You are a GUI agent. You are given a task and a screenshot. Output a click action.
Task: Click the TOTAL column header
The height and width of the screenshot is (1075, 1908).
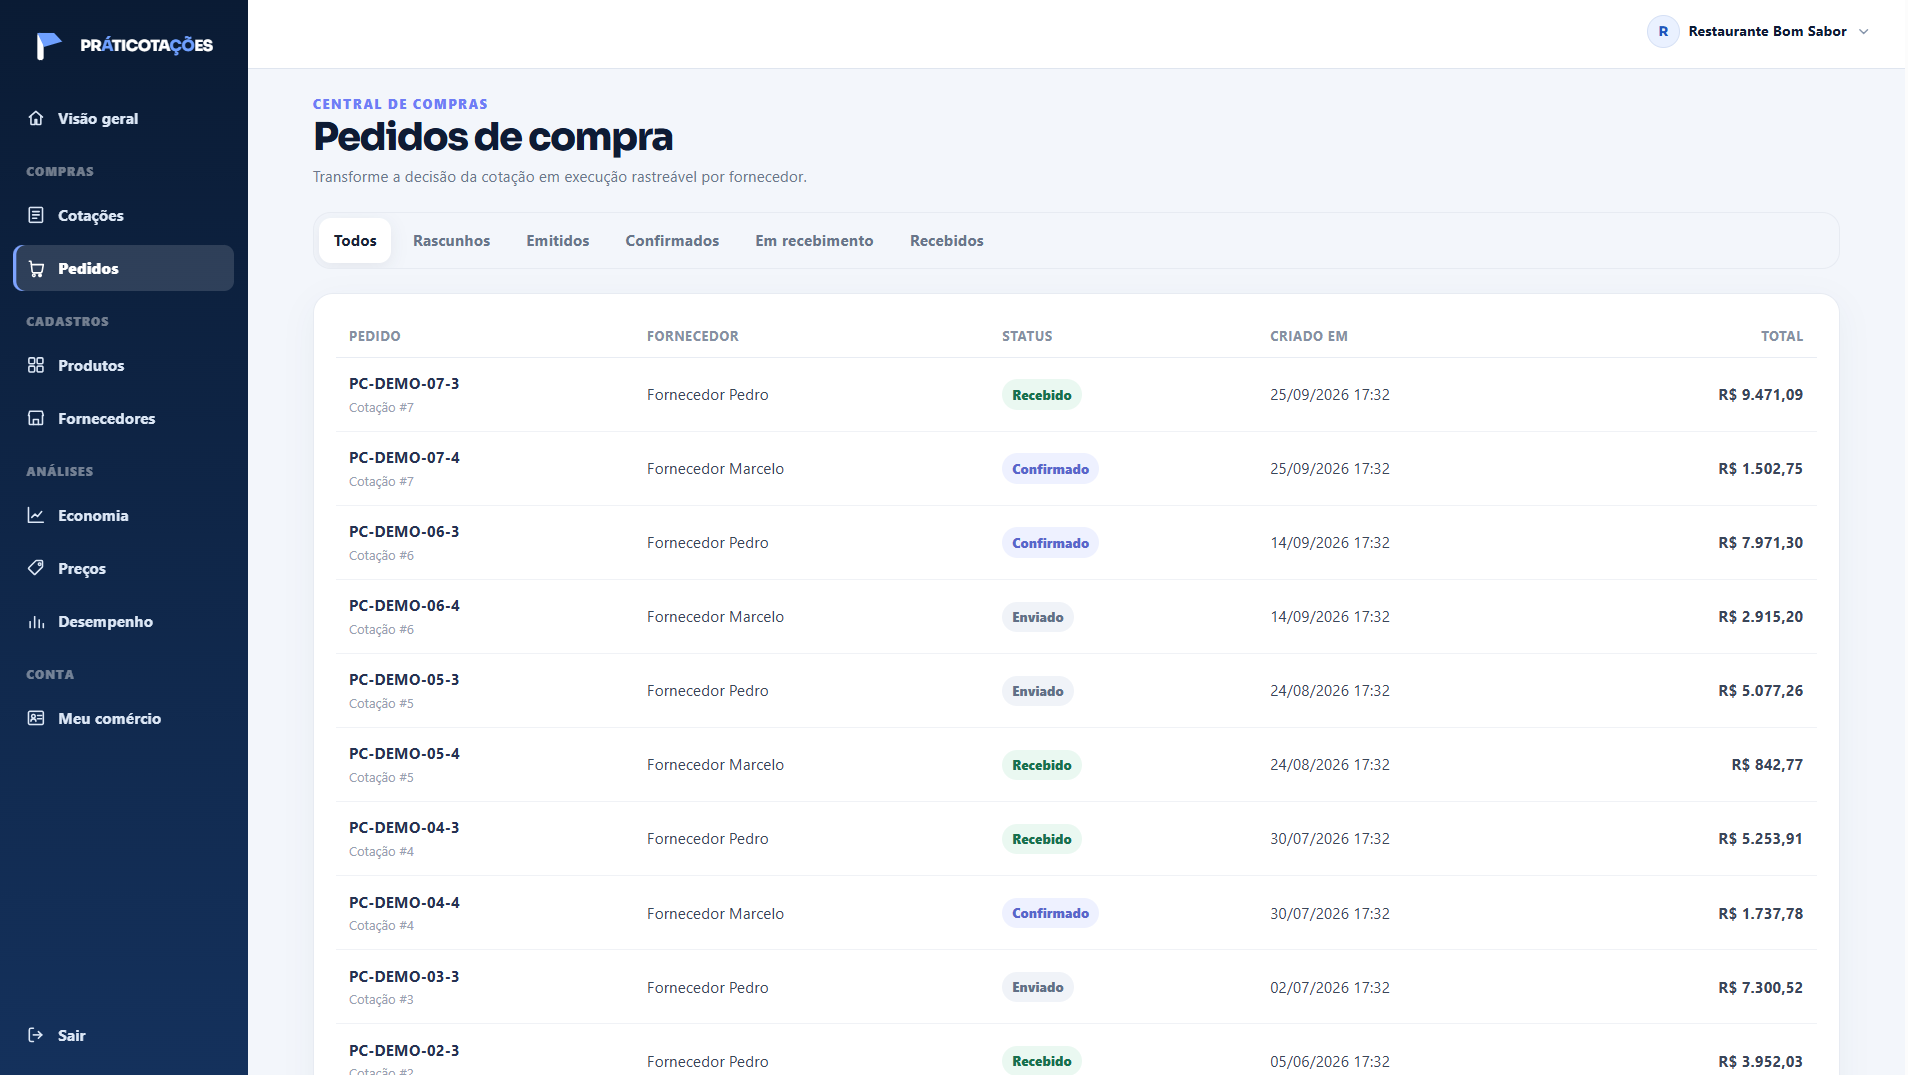pos(1782,336)
